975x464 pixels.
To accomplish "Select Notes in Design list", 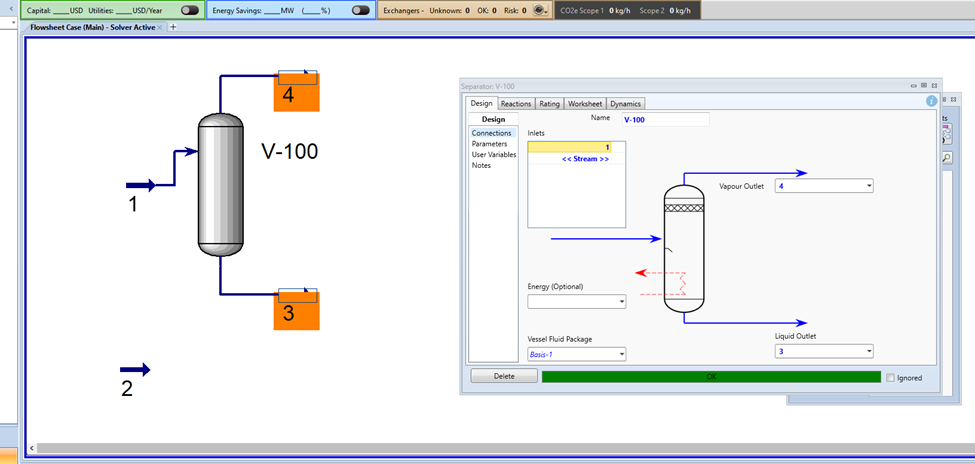I will pyautogui.click(x=481, y=165).
